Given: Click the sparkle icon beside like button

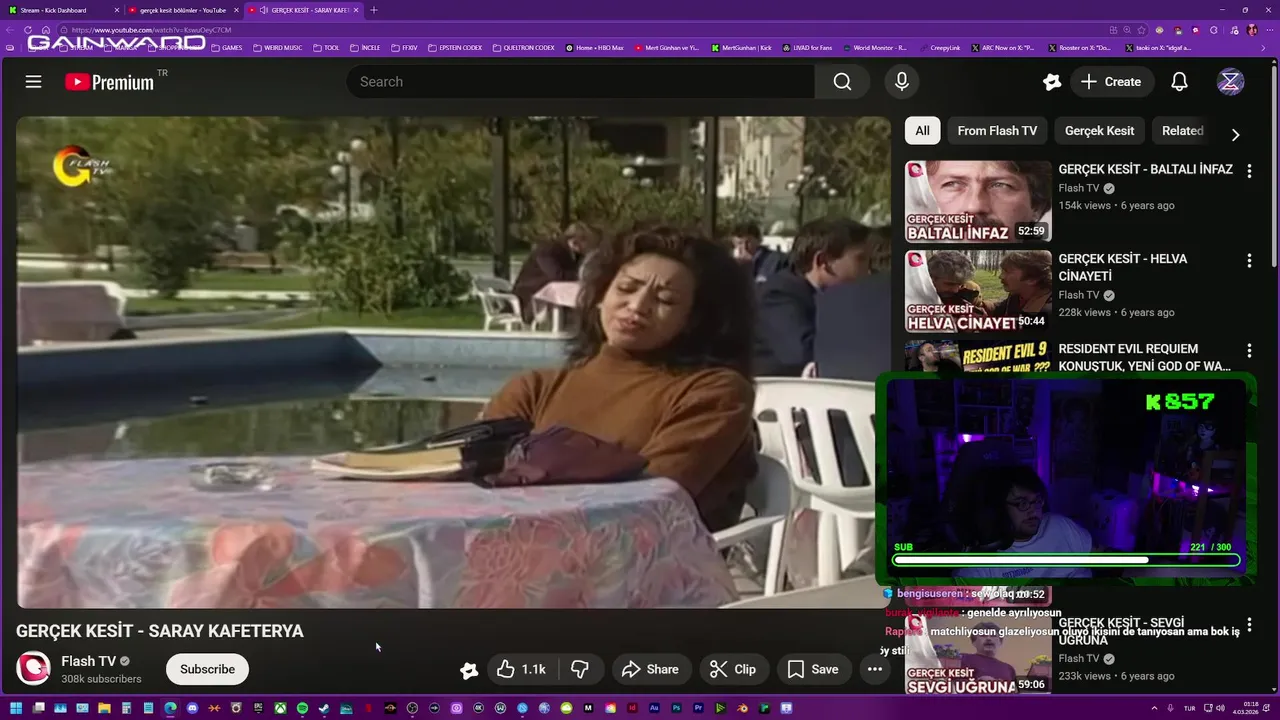Looking at the screenshot, I should tap(468, 670).
